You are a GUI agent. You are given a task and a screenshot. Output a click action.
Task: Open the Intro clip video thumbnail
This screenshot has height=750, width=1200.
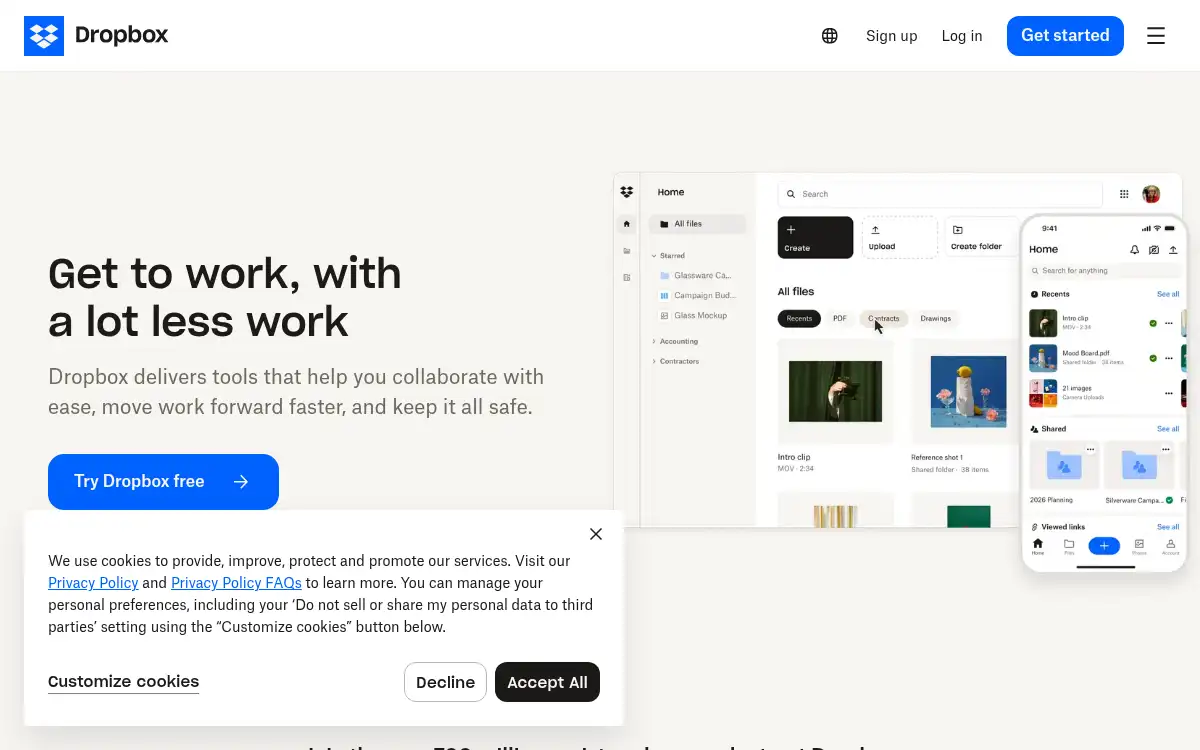(x=835, y=391)
